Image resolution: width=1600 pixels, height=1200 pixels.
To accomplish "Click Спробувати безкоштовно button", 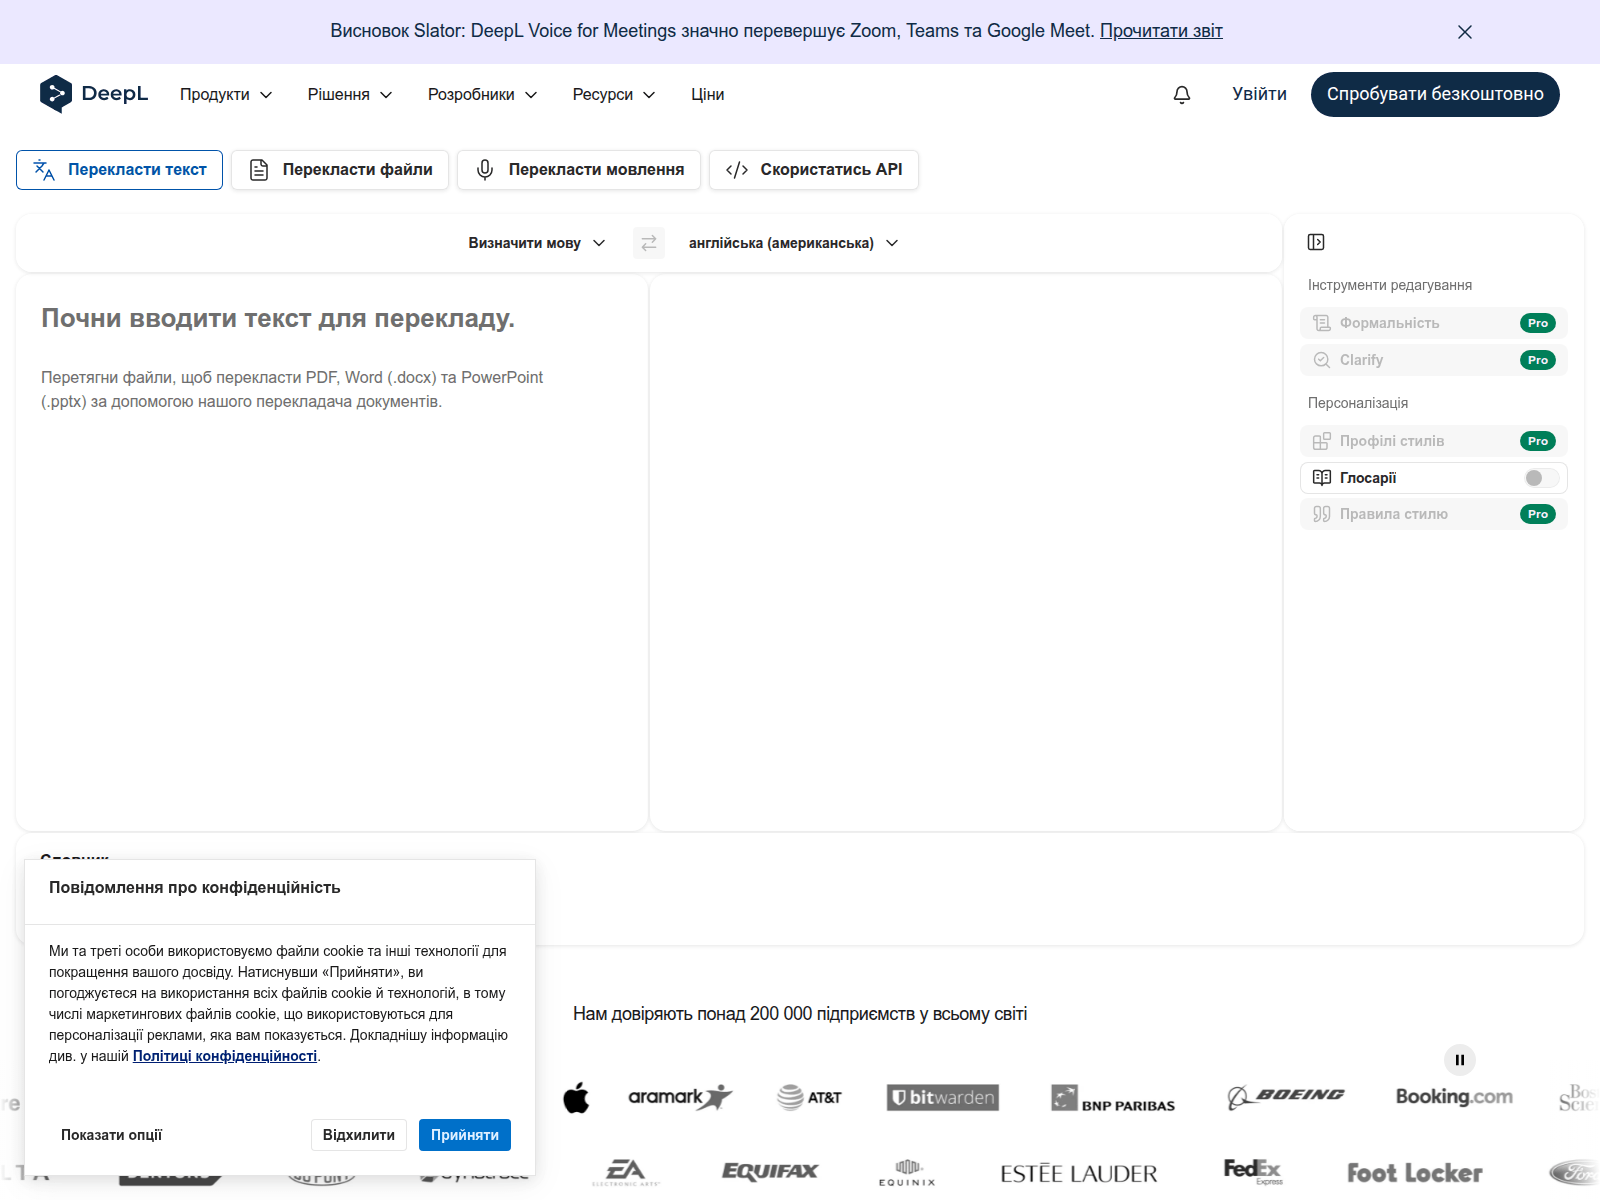I will point(1435,94).
